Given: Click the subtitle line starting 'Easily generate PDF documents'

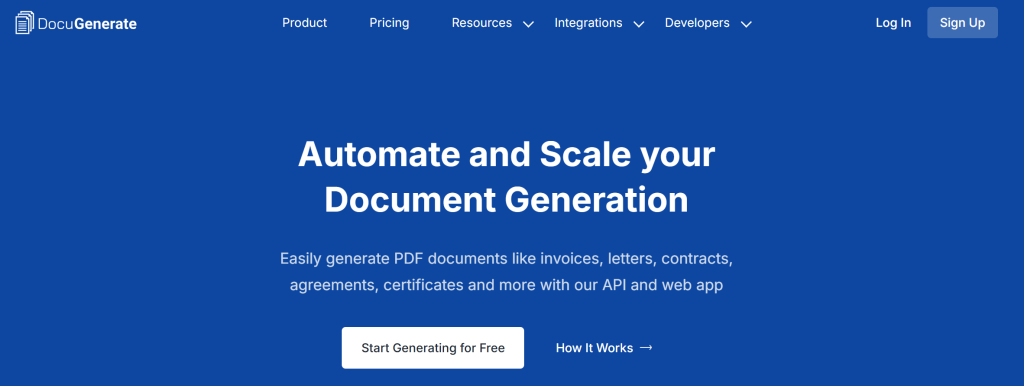Looking at the screenshot, I should [506, 259].
